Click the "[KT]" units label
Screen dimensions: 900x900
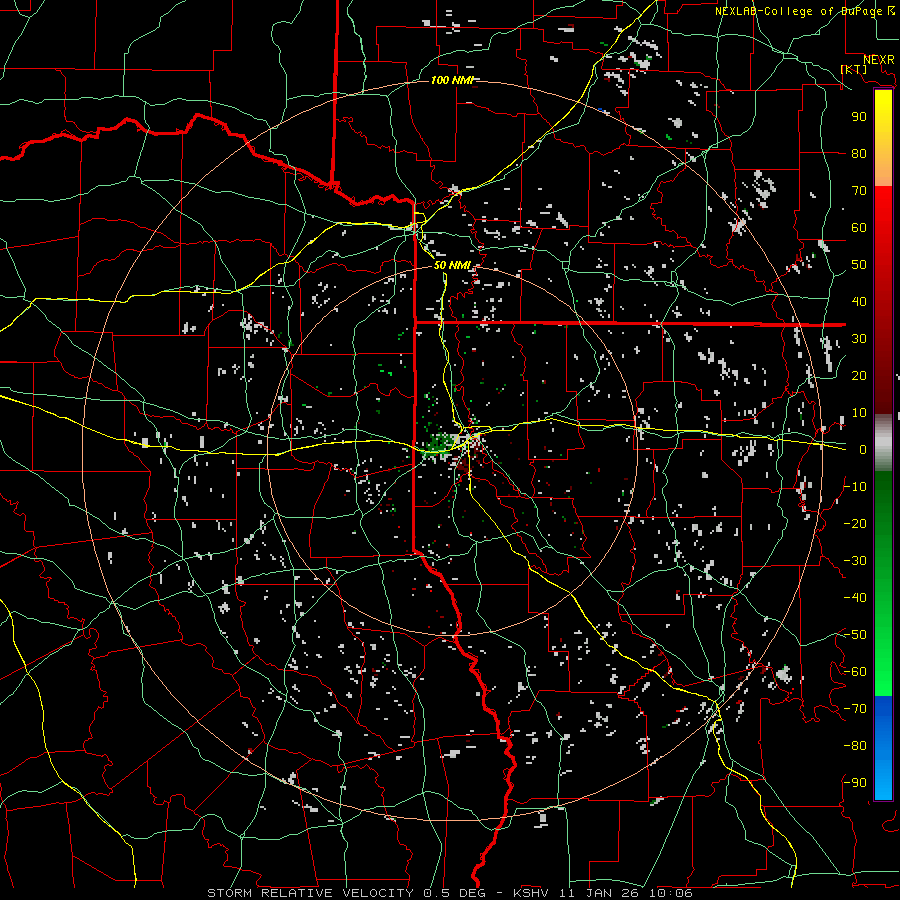(x=854, y=69)
